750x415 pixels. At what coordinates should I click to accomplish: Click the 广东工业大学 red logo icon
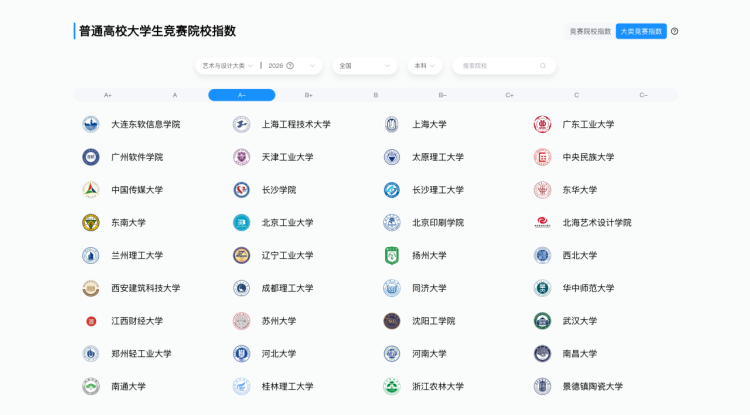[542, 124]
